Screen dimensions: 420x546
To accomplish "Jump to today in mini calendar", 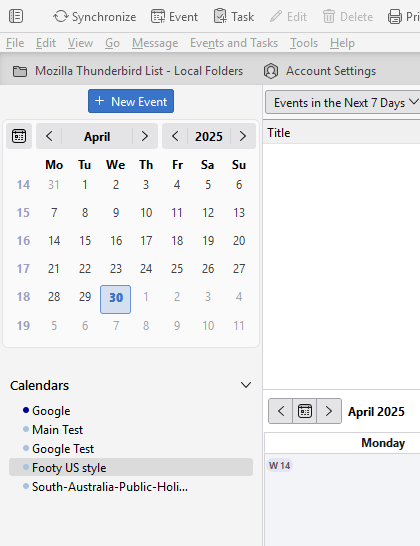I will [x=19, y=136].
